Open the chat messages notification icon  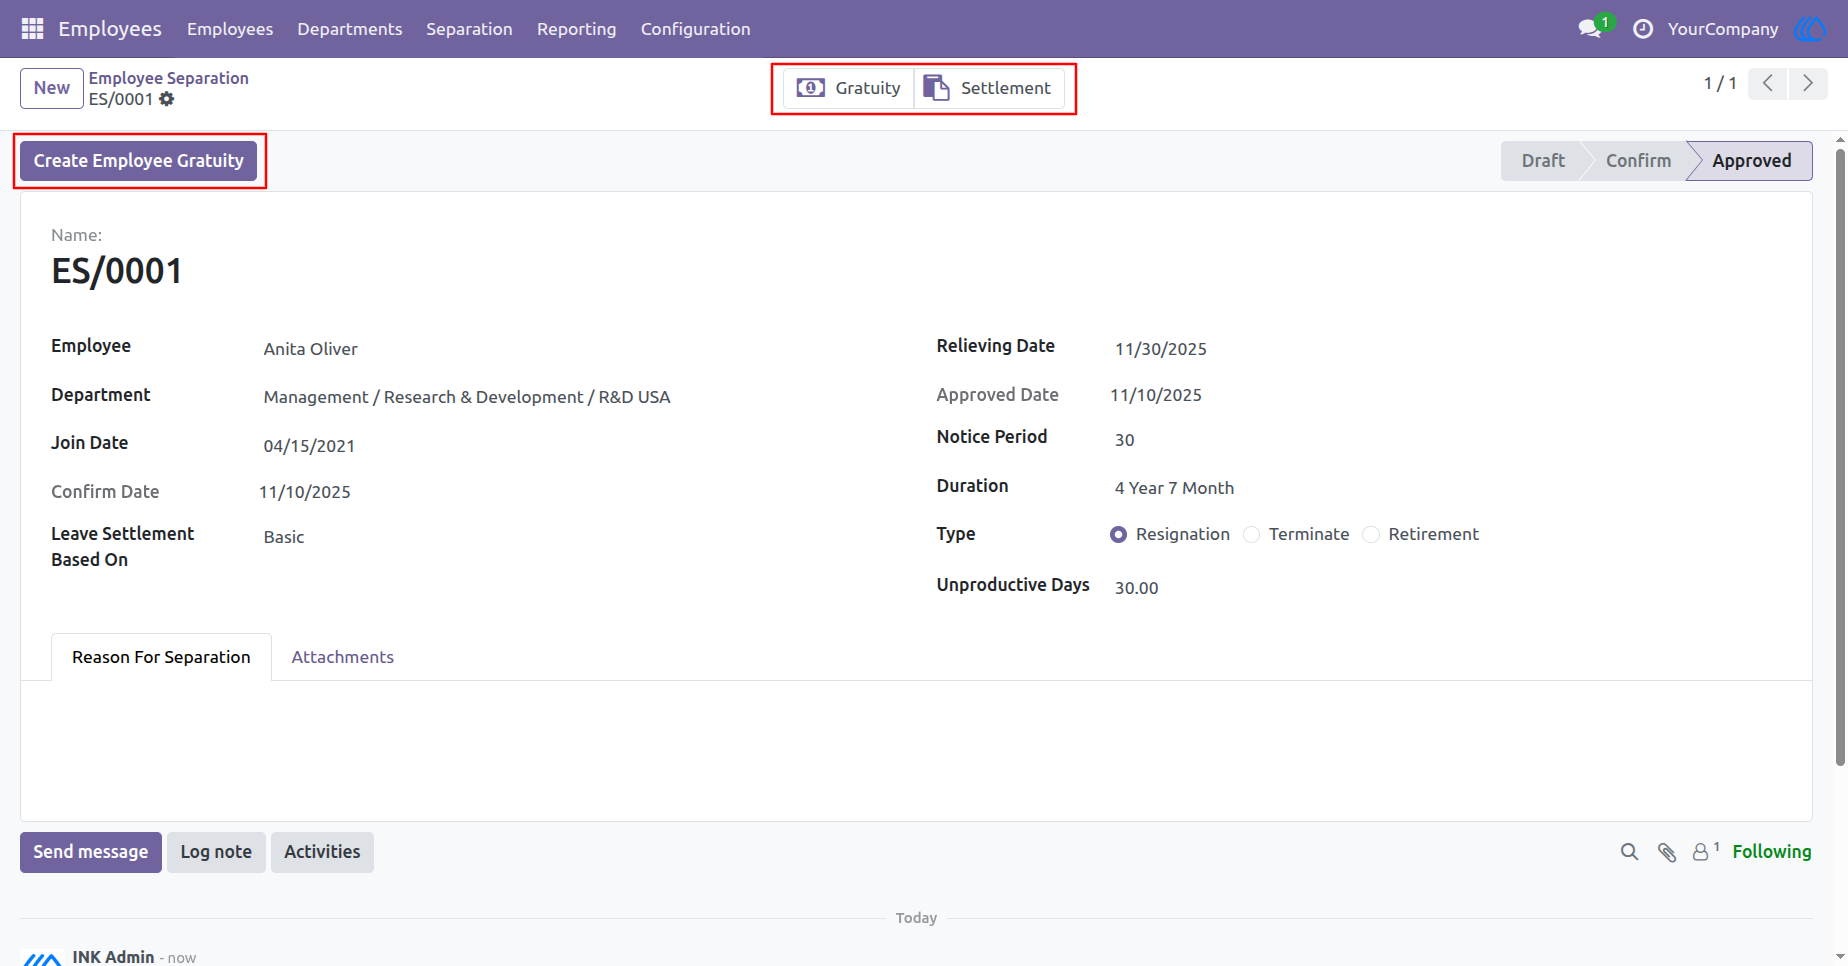pos(1590,29)
